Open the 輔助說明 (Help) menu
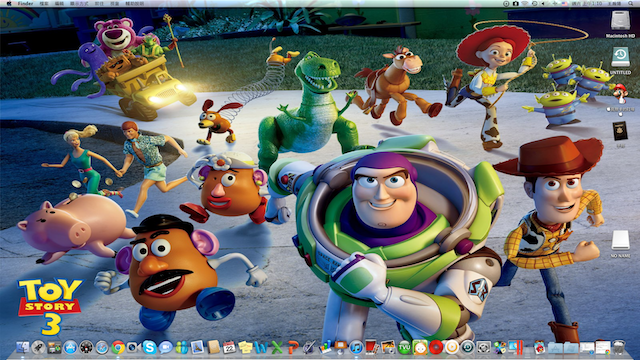 click(135, 3)
